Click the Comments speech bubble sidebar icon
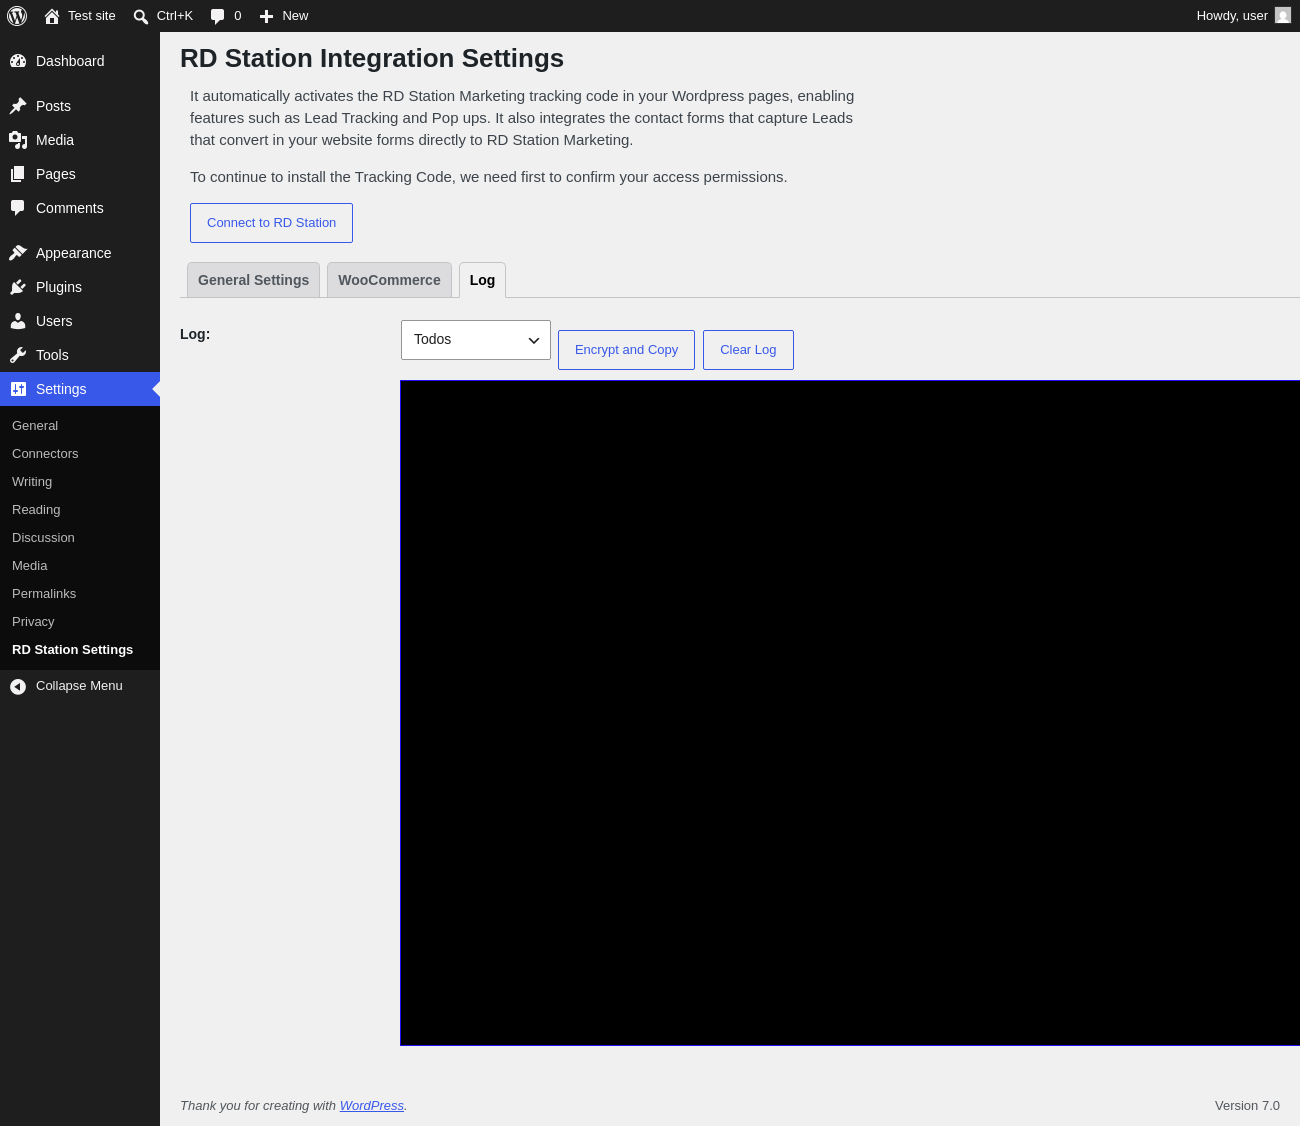 18,208
